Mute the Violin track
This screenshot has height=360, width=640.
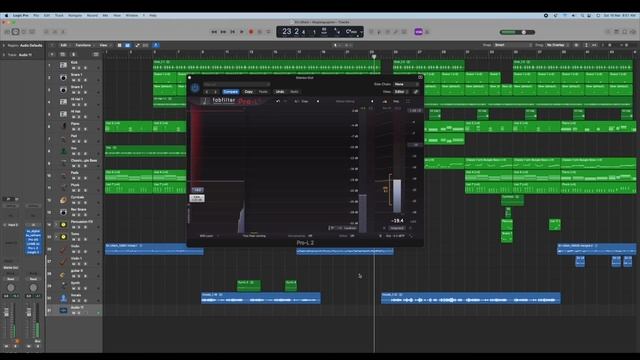(x=74, y=251)
